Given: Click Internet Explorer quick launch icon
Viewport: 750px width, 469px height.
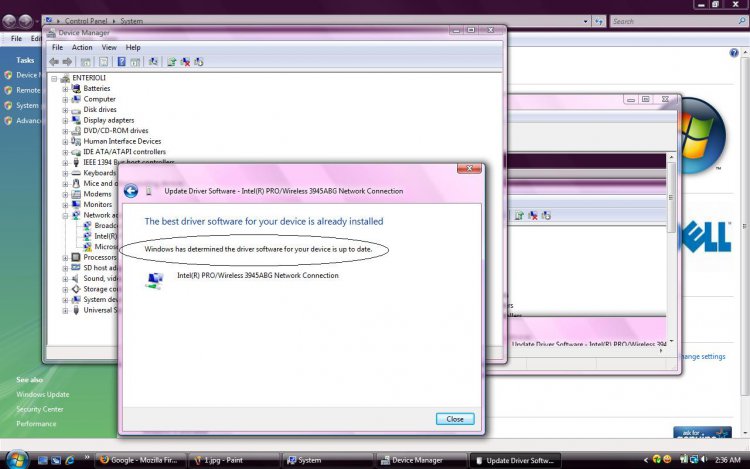Looking at the screenshot, I should (70, 460).
